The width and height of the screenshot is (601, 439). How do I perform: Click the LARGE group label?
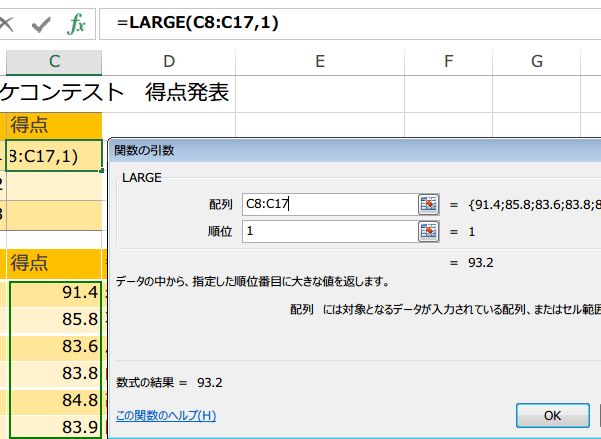point(142,178)
